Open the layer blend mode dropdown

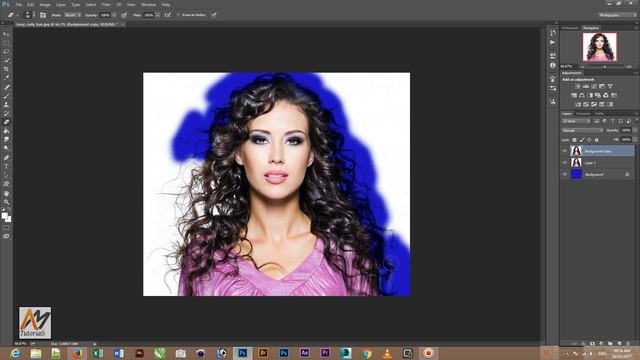coord(582,130)
